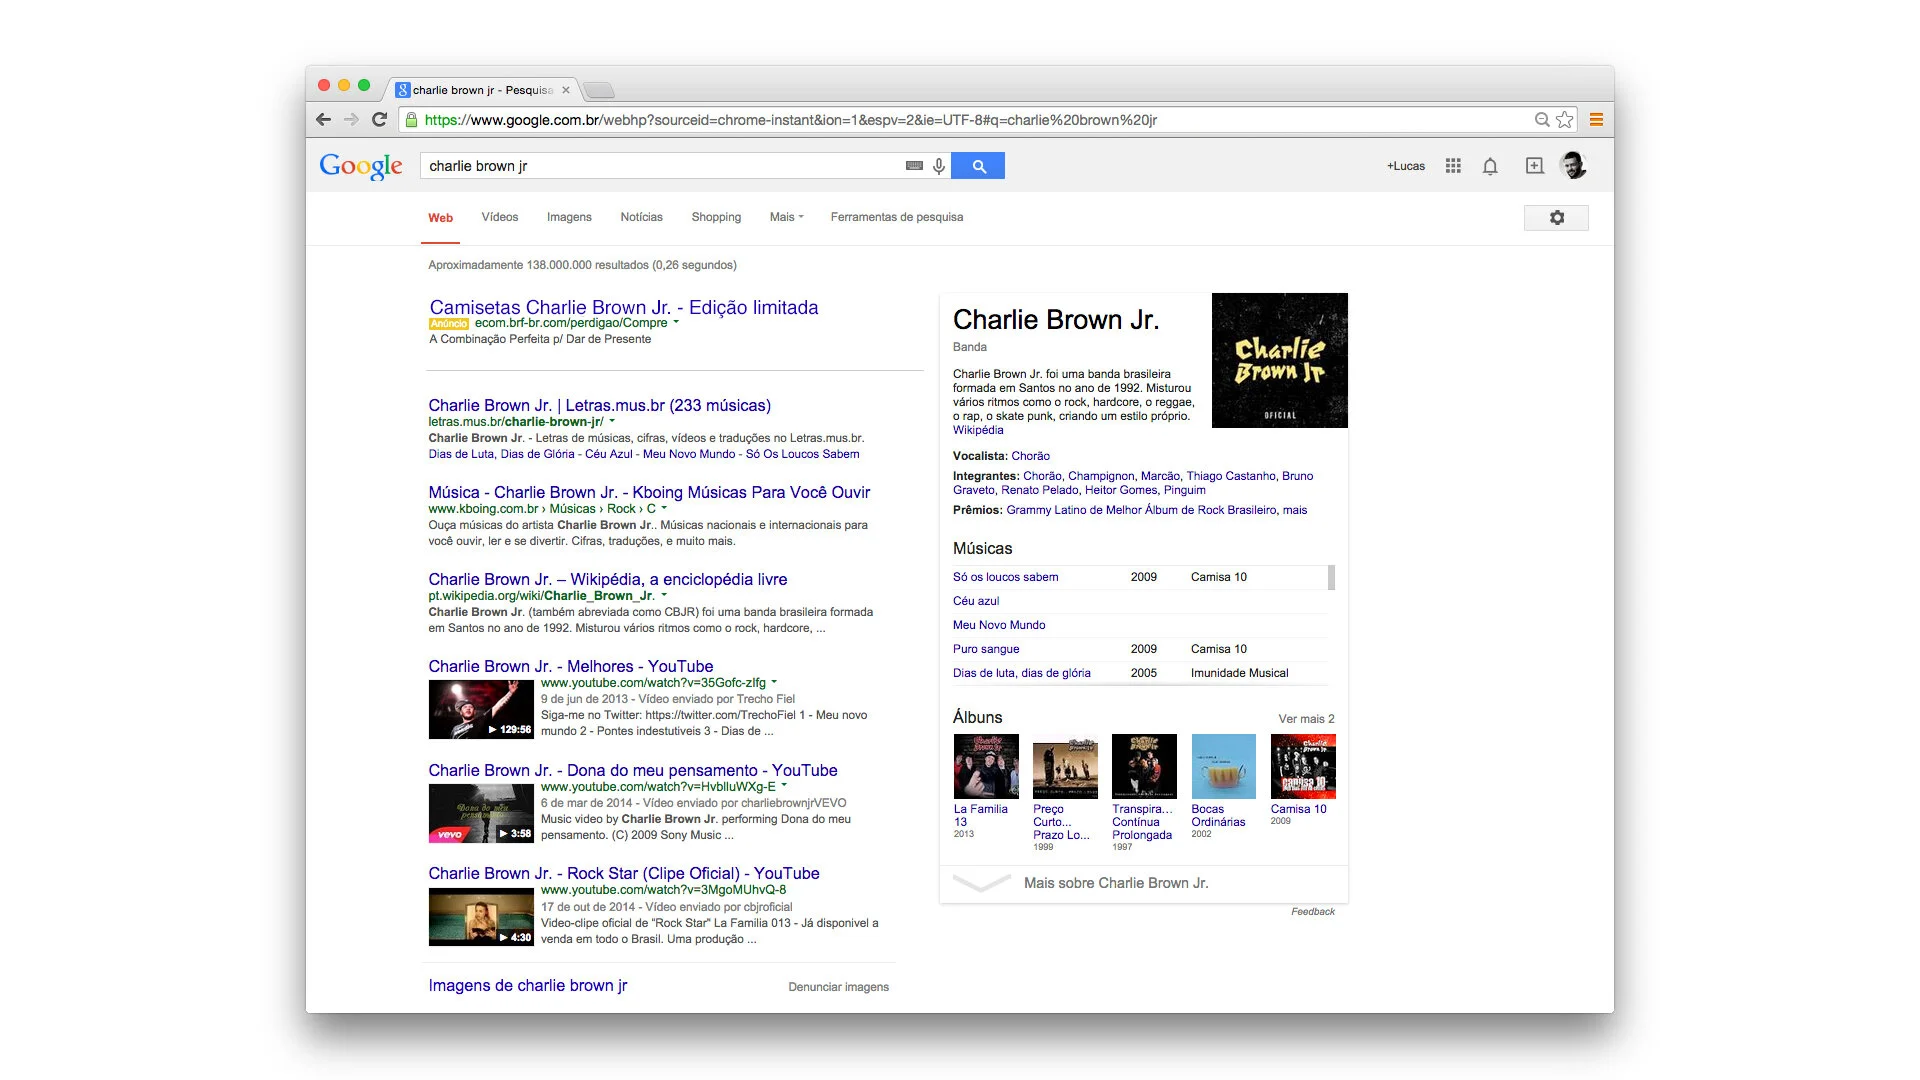Open the song Só os loucos sabem

coord(1005,577)
